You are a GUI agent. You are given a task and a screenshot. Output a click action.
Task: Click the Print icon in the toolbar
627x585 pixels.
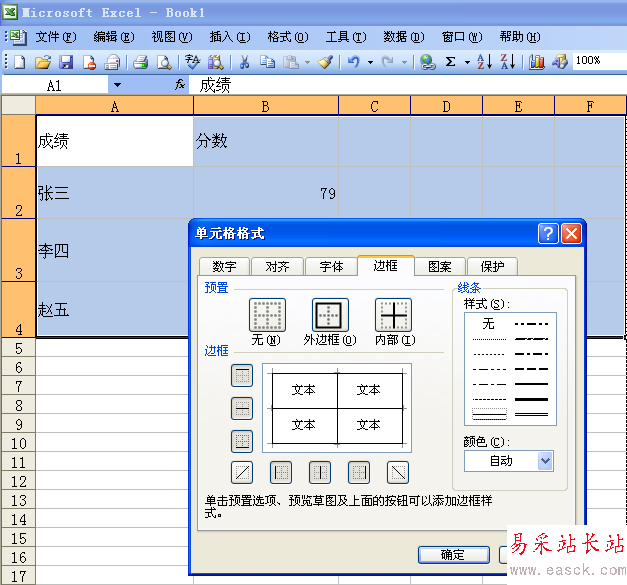click(x=140, y=62)
